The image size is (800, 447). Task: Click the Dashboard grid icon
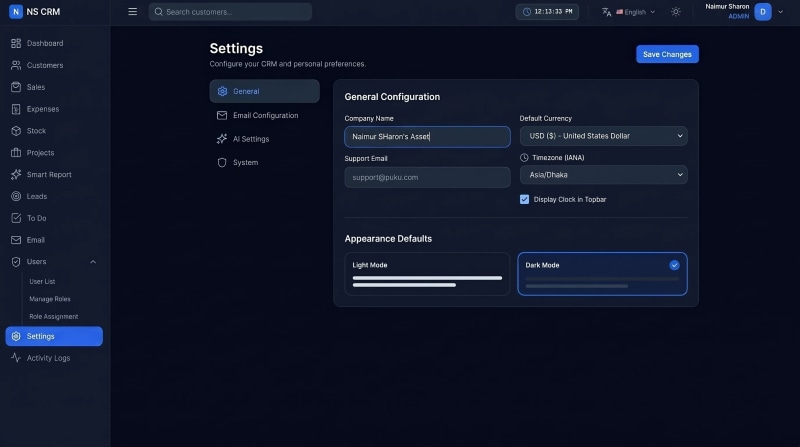[16, 43]
